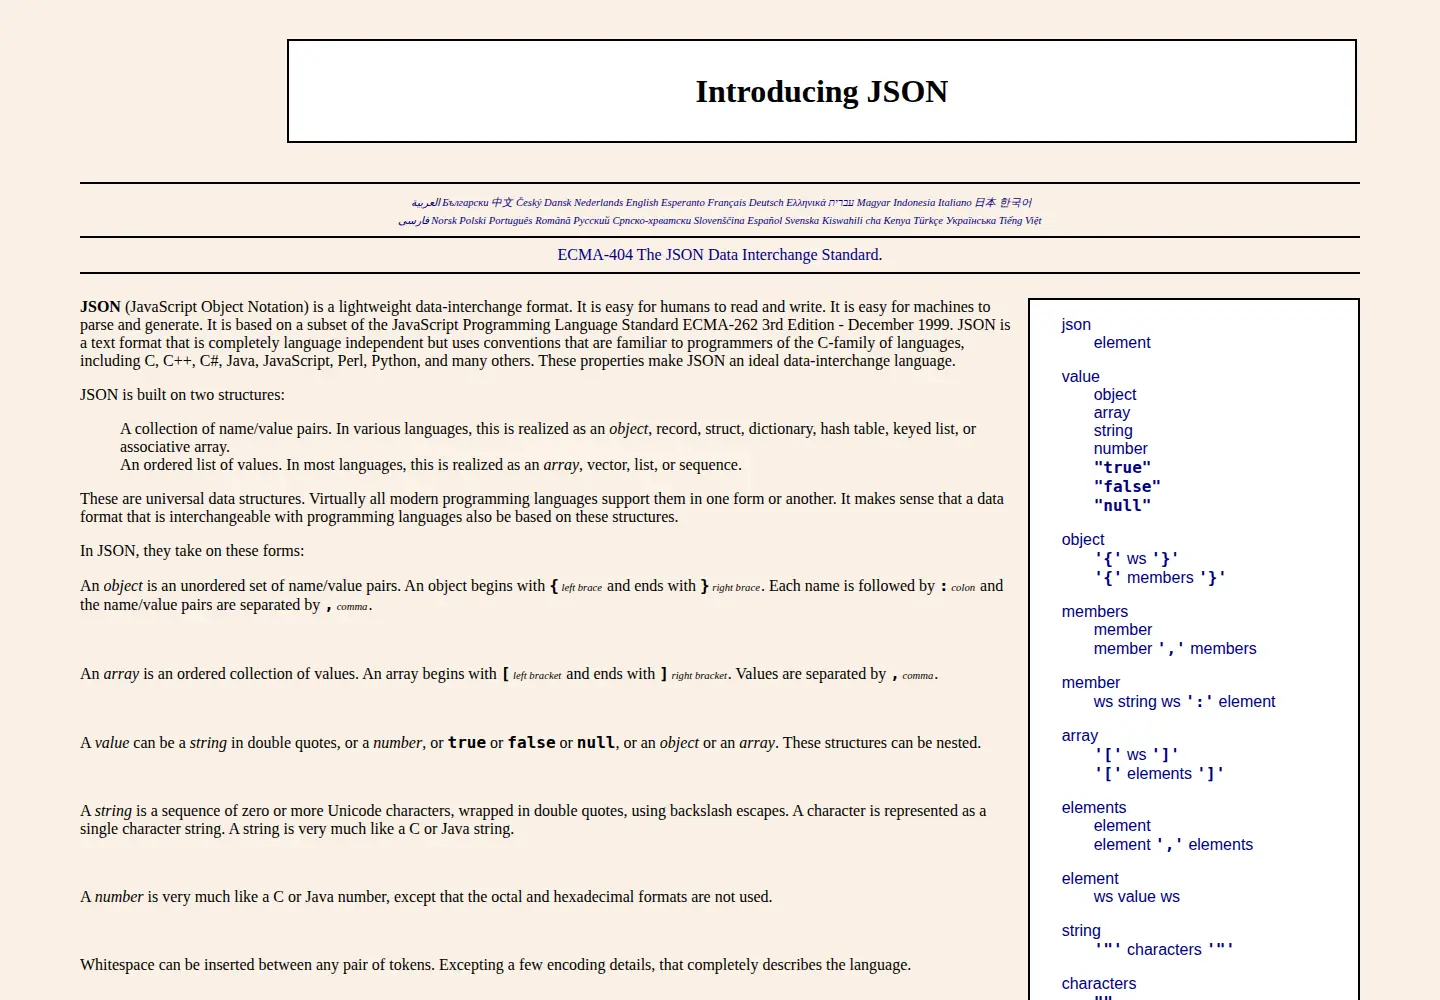Open the Polski translation
The height and width of the screenshot is (1000, 1440).
click(473, 220)
